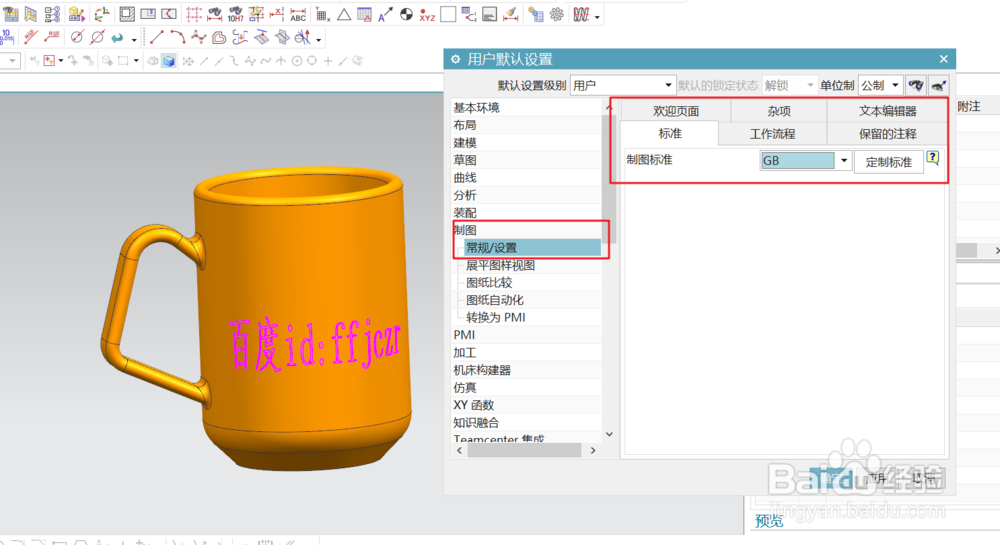The image size is (1000, 545).
Task: Toggle the shaded blue cube display icon
Action: (168, 61)
